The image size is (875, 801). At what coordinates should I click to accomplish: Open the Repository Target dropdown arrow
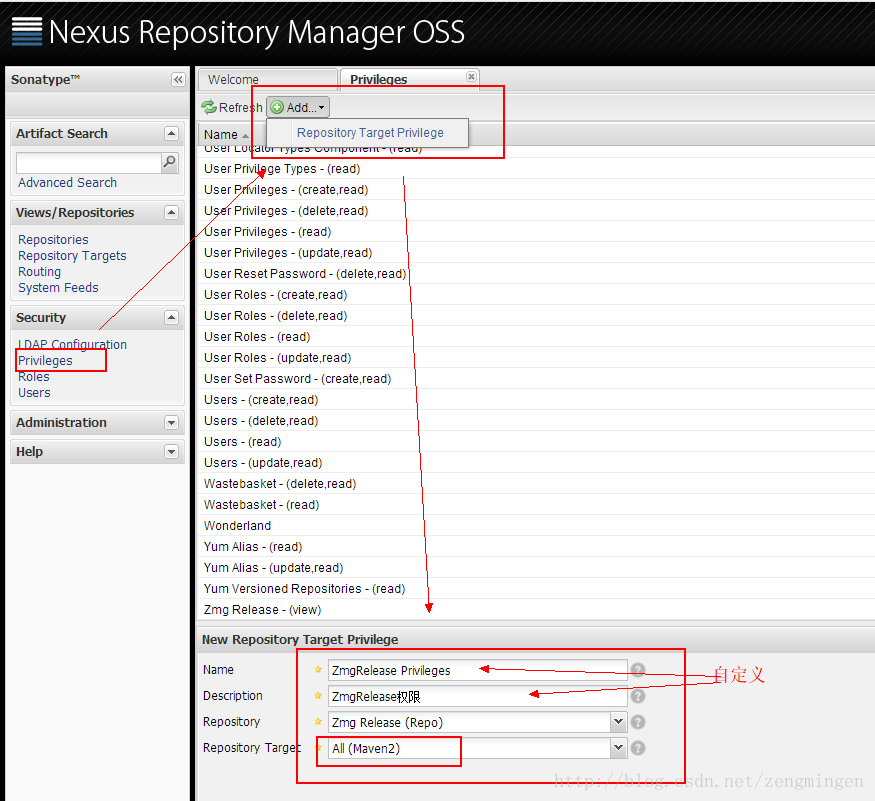[x=618, y=748]
